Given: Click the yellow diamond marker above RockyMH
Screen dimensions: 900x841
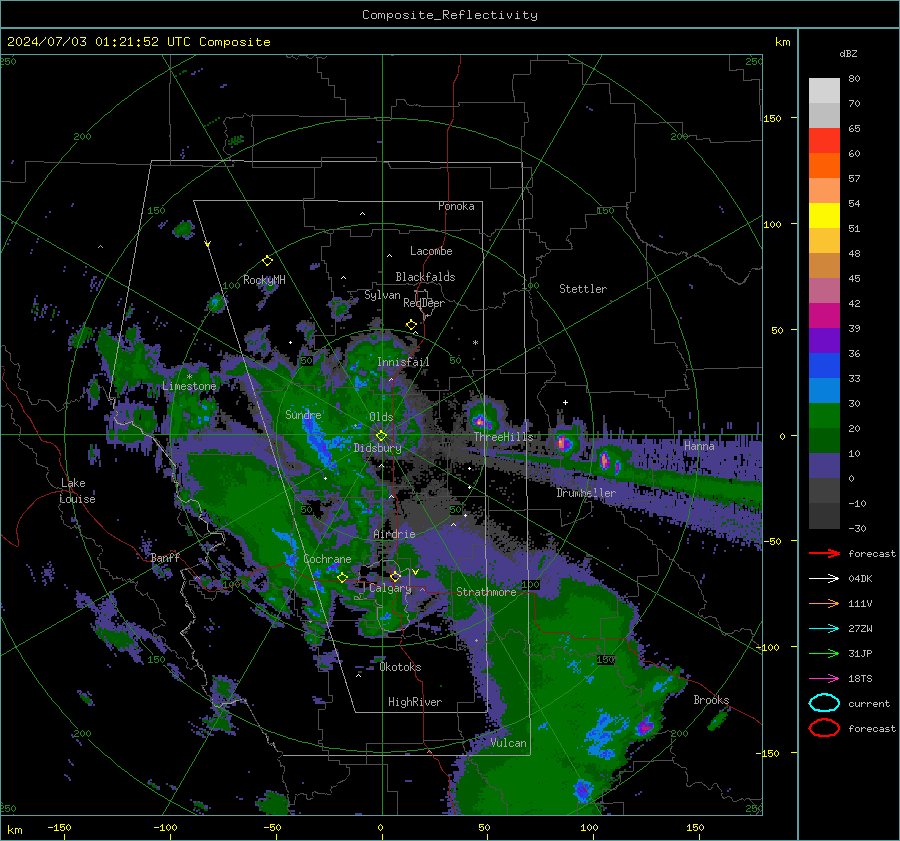Looking at the screenshot, I should tap(267, 261).
